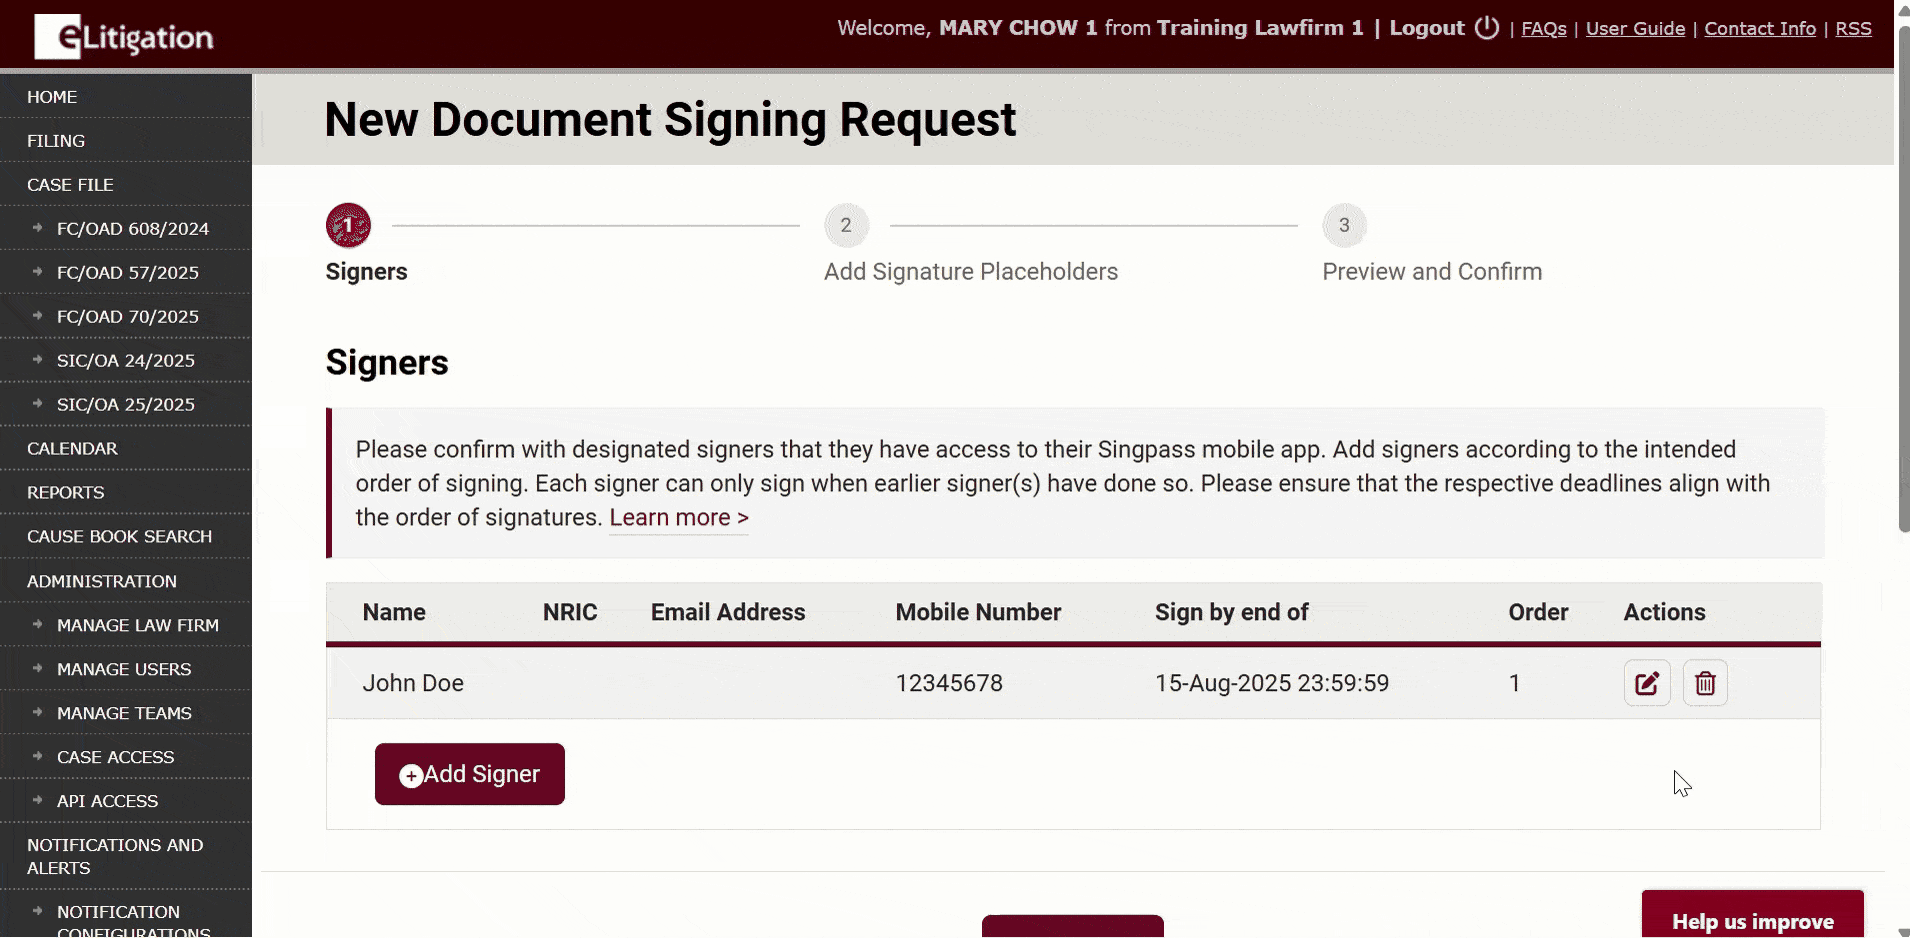Go to step 3 circle indicator
Image resolution: width=1910 pixels, height=938 pixels.
(x=1344, y=226)
